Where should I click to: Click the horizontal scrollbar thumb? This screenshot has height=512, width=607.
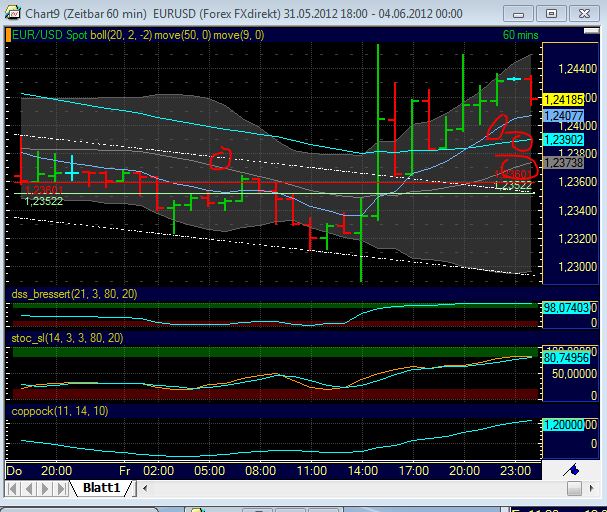click(574, 488)
